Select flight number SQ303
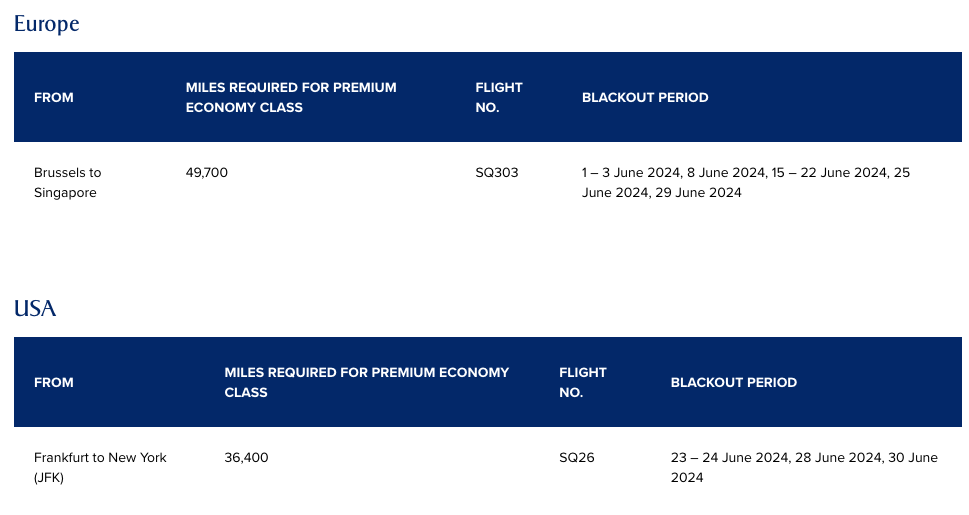The image size is (969, 515). (497, 172)
